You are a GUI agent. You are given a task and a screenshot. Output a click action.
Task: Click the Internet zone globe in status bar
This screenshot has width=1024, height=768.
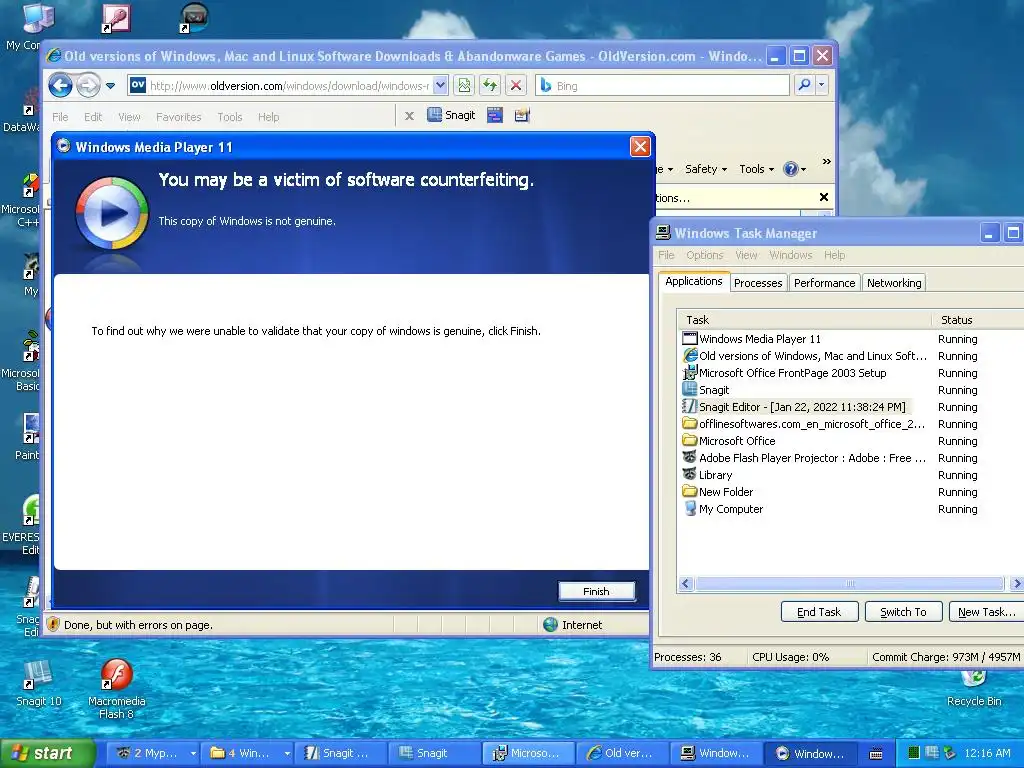[551, 624]
